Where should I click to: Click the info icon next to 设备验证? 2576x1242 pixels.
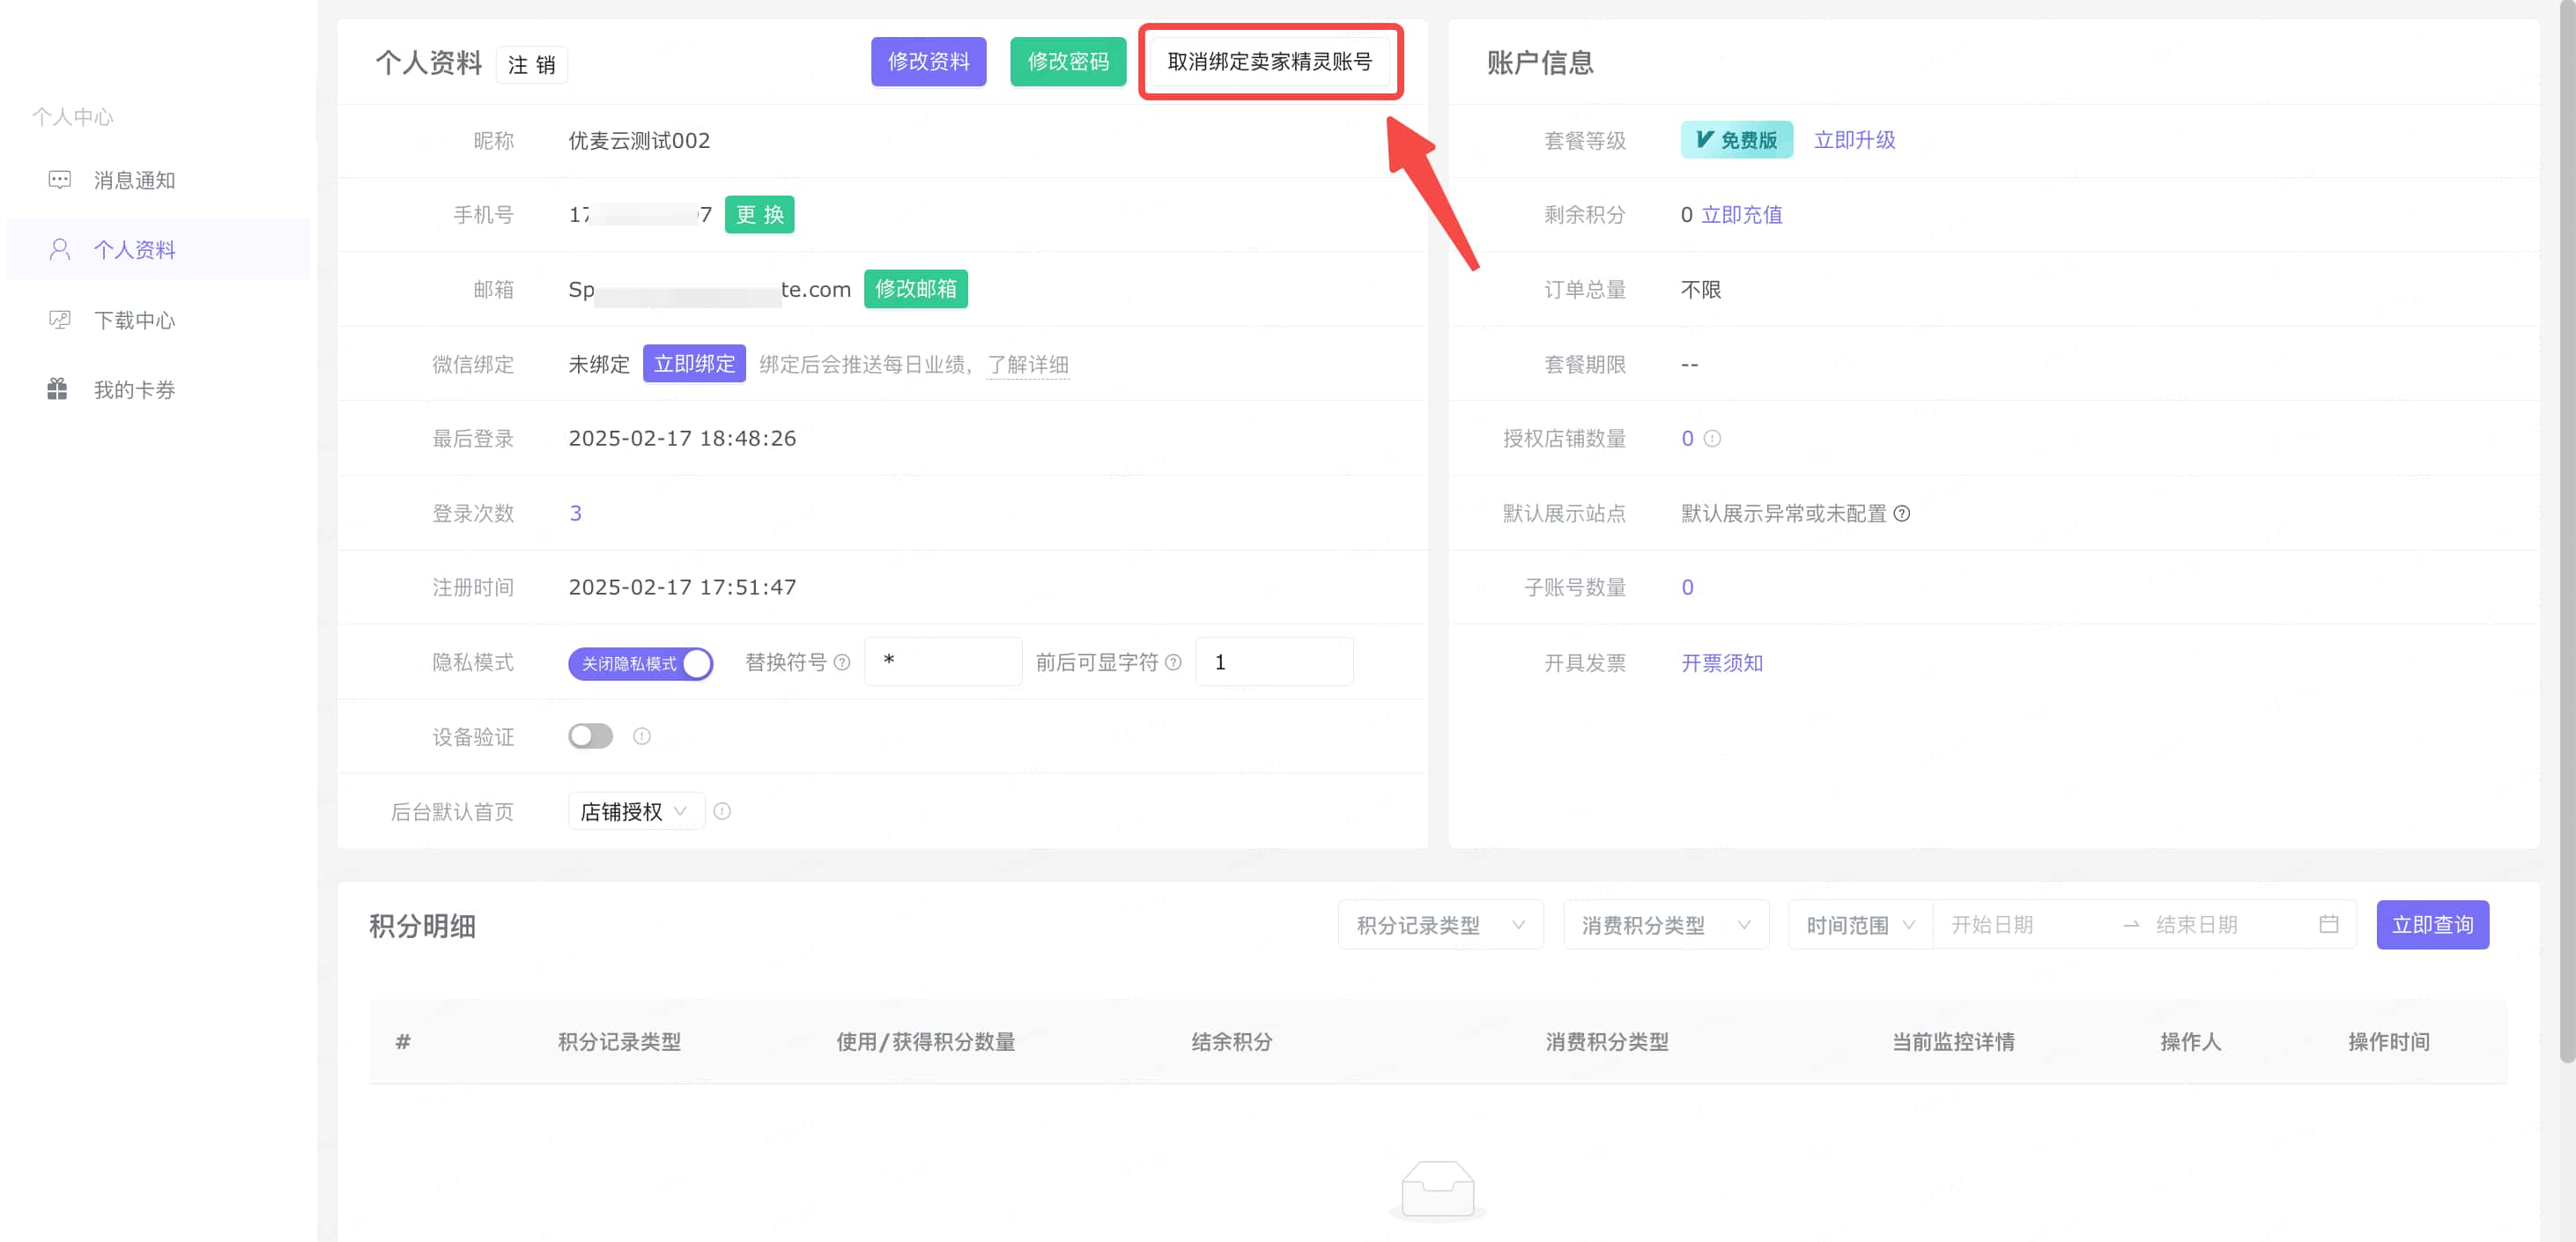[641, 736]
